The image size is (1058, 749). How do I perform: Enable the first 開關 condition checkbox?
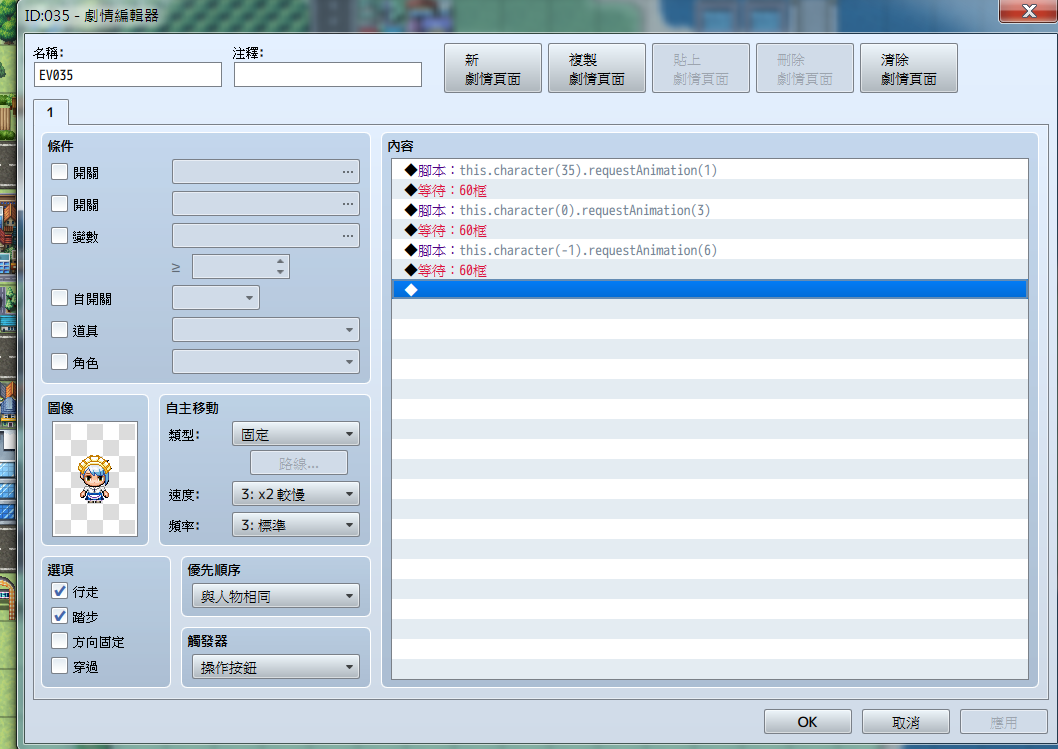click(59, 171)
